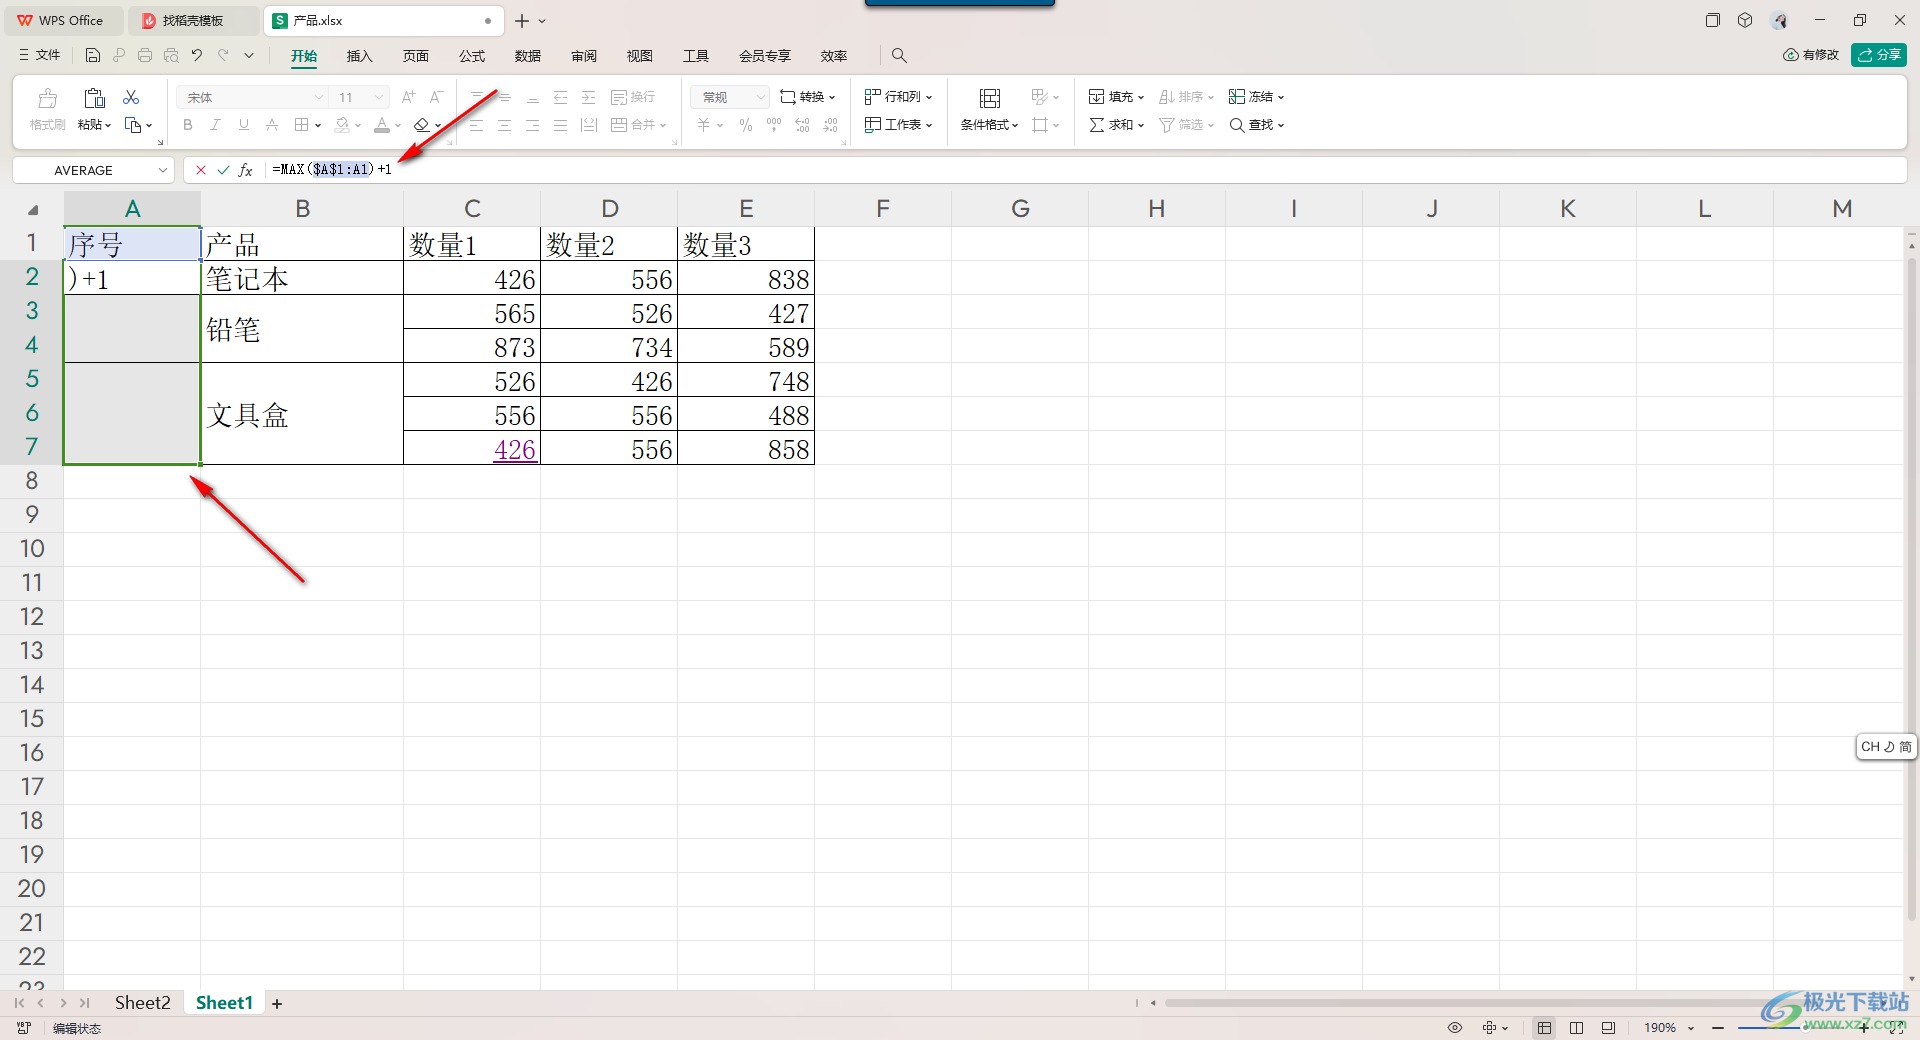Viewport: 1920px width, 1040px height.
Task: Click the green 分享 Share button
Action: [1879, 55]
